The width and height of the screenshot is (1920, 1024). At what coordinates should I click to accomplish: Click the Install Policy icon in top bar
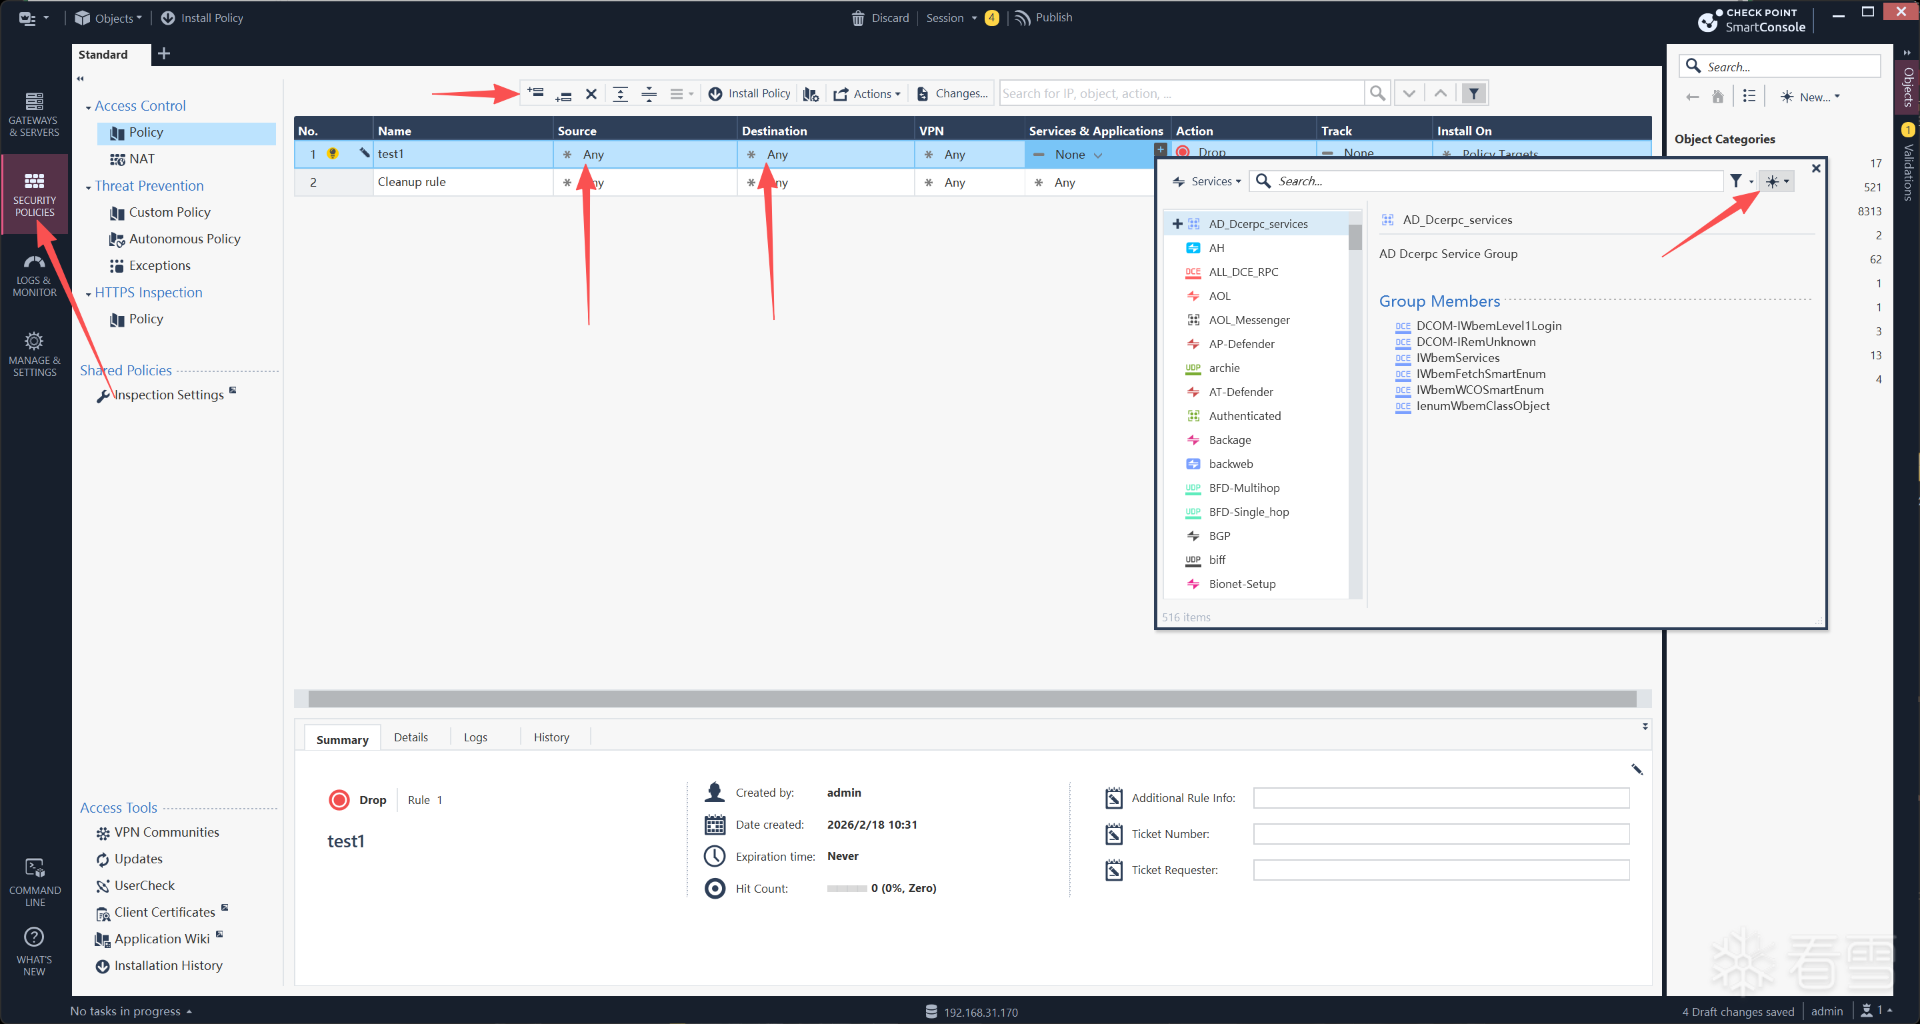coord(168,18)
